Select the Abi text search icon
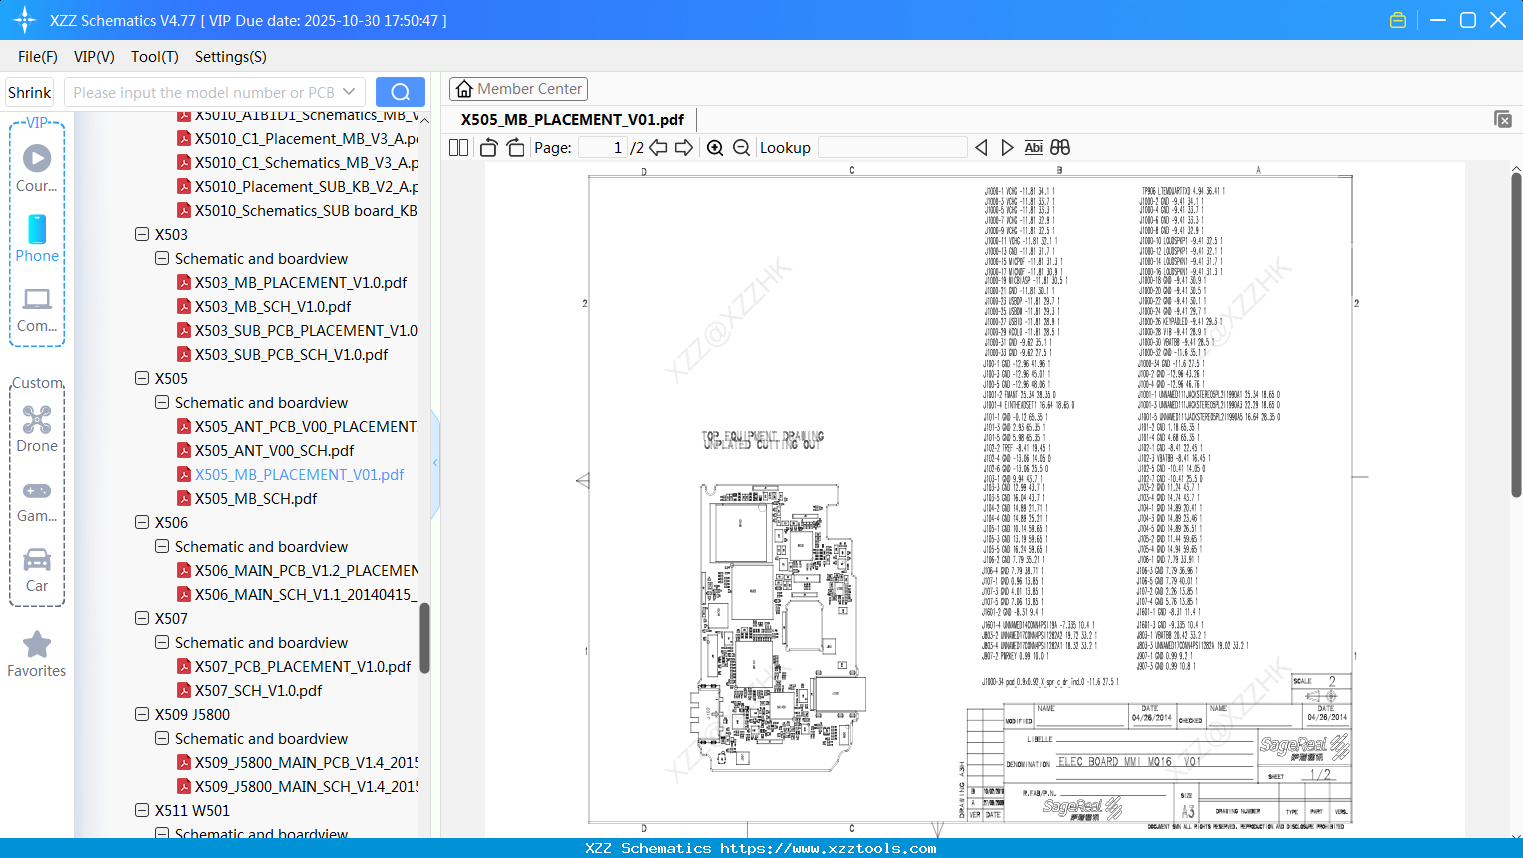 click(x=1034, y=147)
